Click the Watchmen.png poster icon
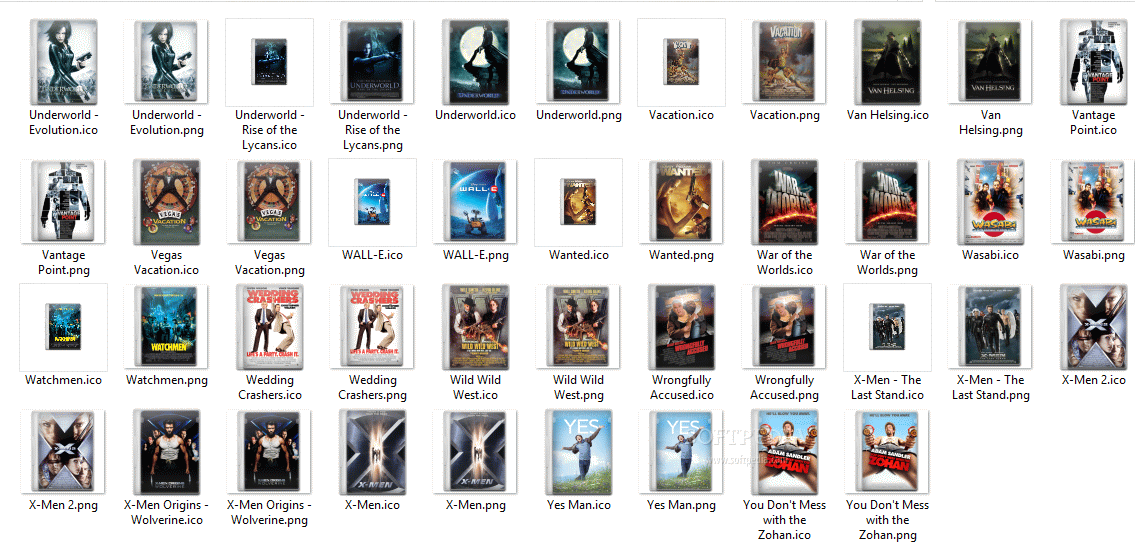1135x550 pixels. pyautogui.click(x=166, y=326)
